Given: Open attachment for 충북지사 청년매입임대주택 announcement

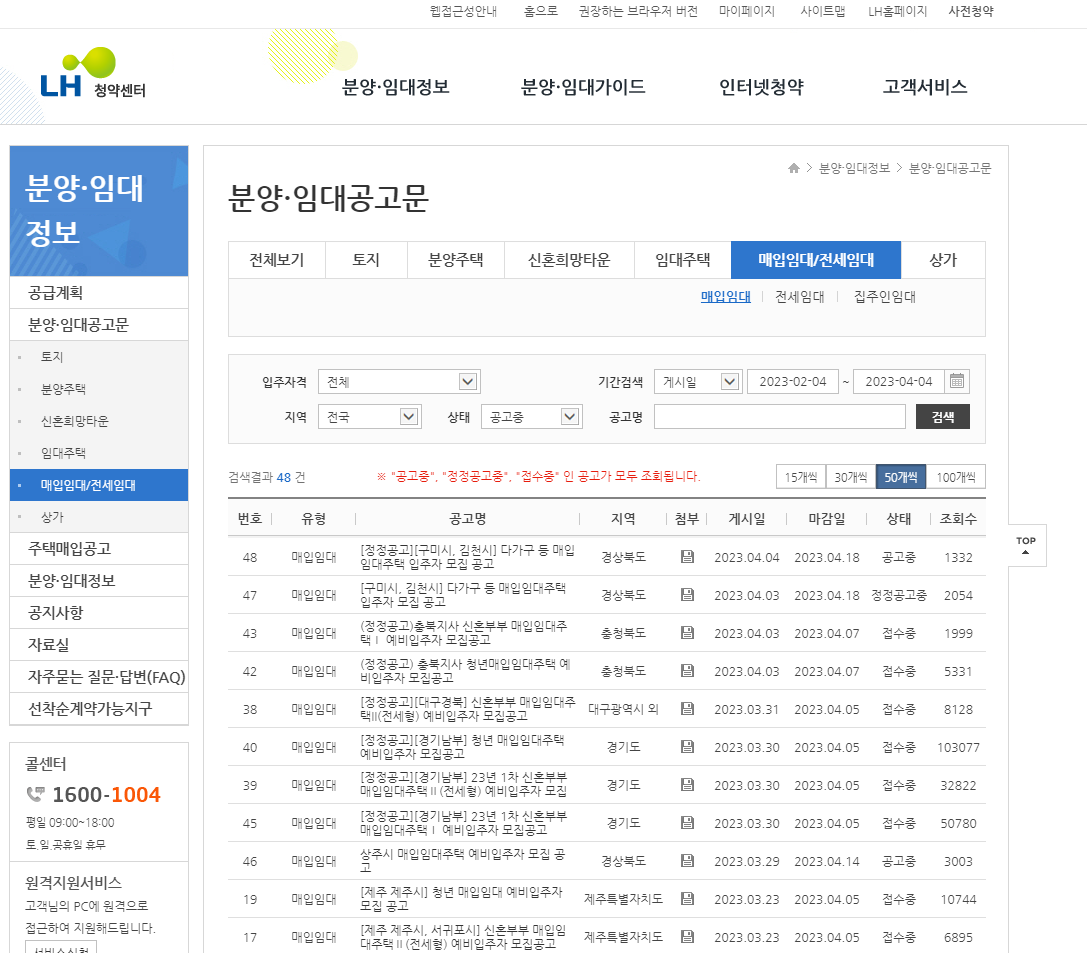Looking at the screenshot, I should (x=687, y=670).
